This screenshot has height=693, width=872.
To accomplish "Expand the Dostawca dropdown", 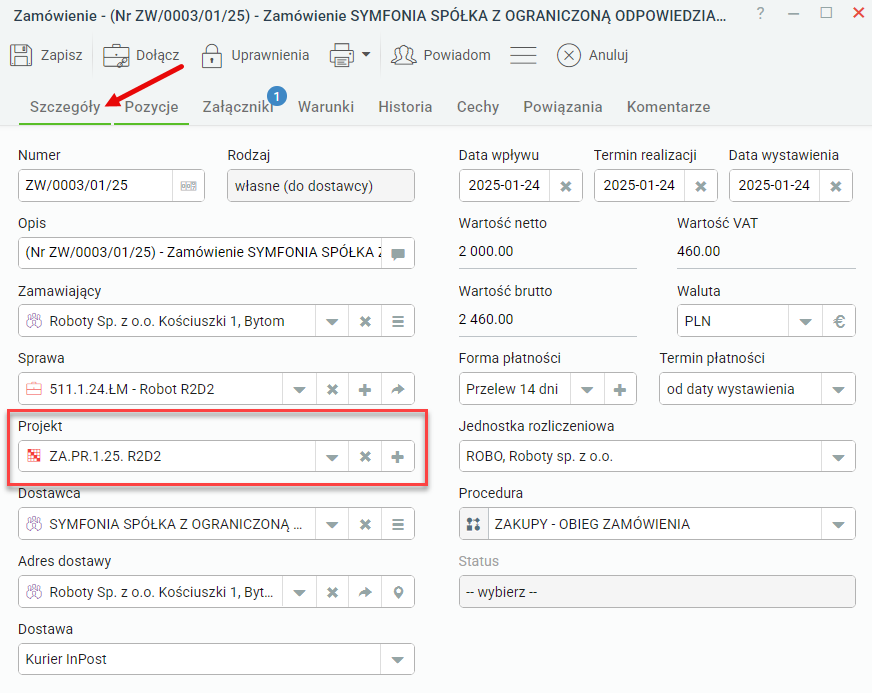I will point(332,524).
